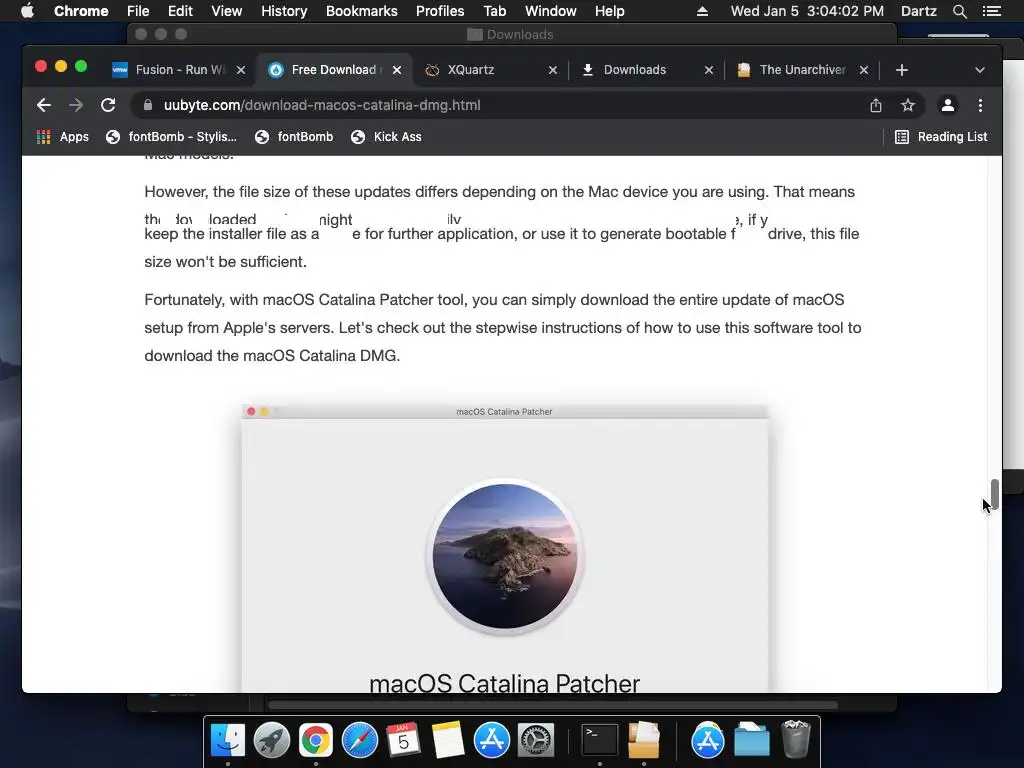Click Chrome icon in the Dock
1024x768 pixels.
(316, 740)
